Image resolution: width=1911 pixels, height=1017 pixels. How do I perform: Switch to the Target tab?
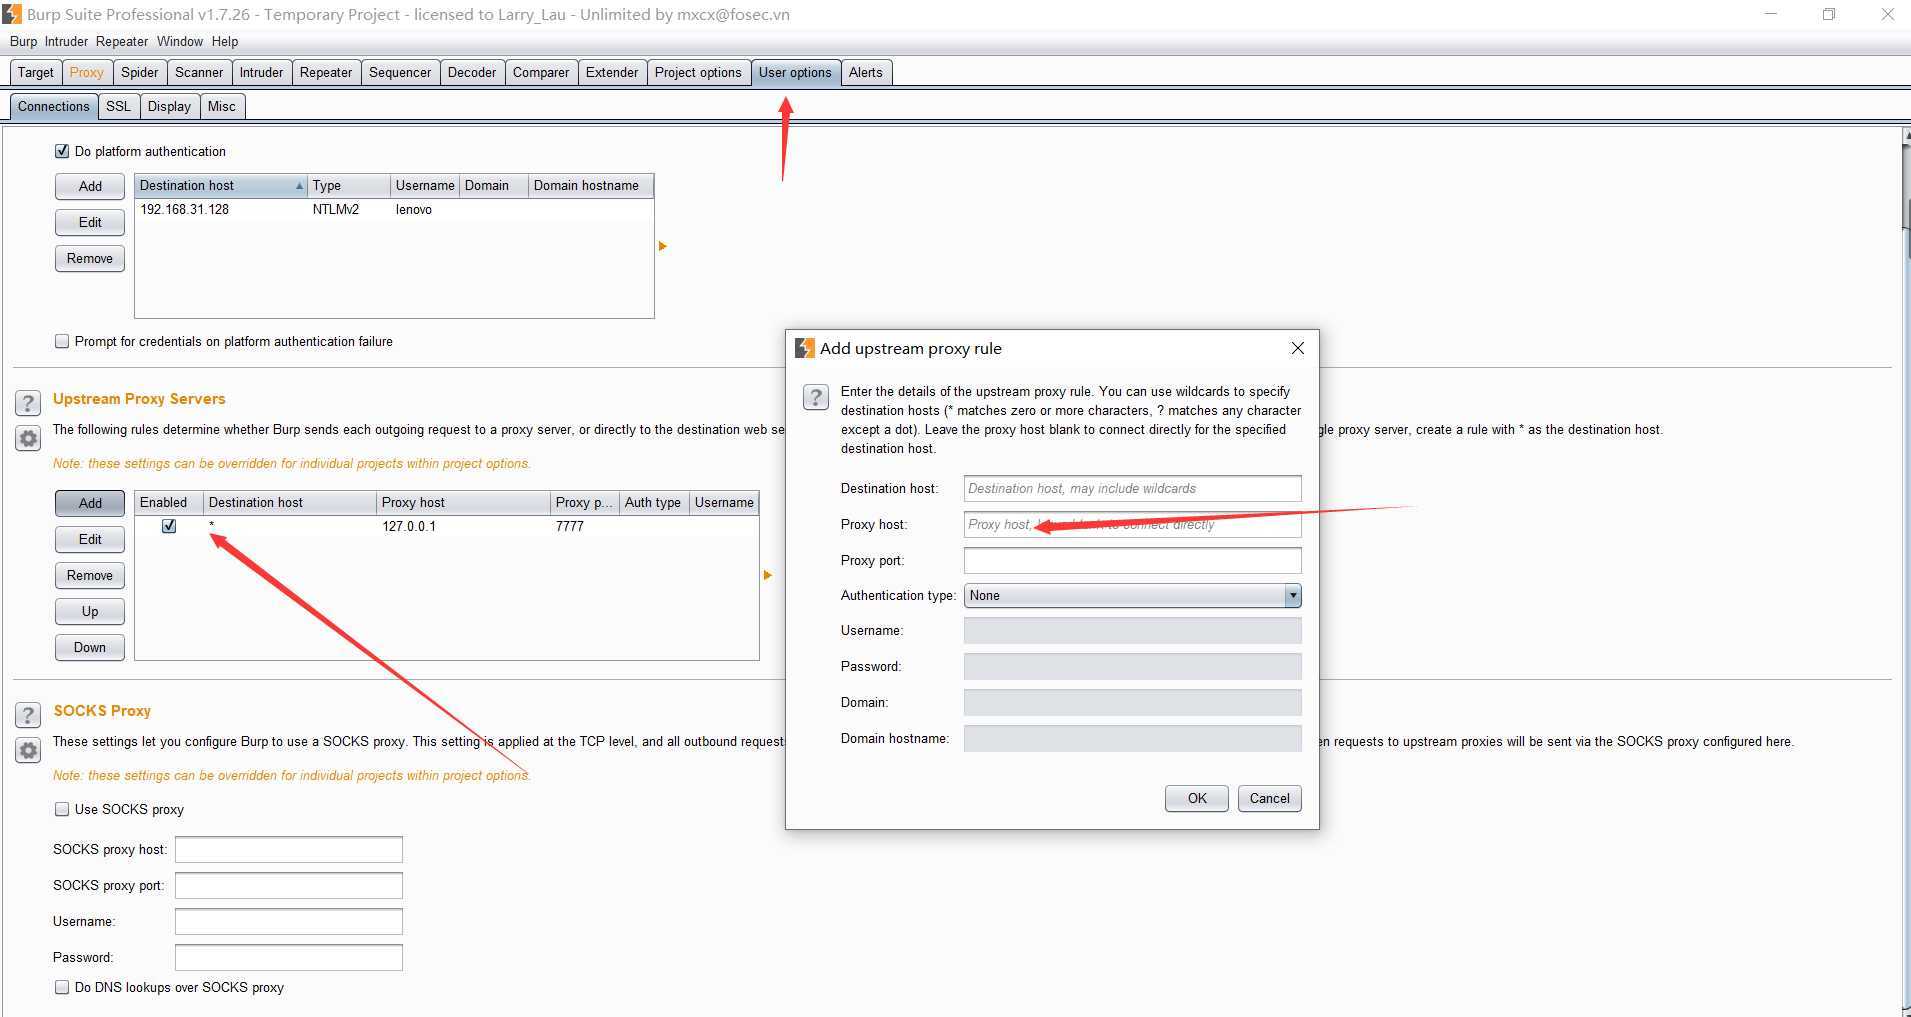point(35,72)
